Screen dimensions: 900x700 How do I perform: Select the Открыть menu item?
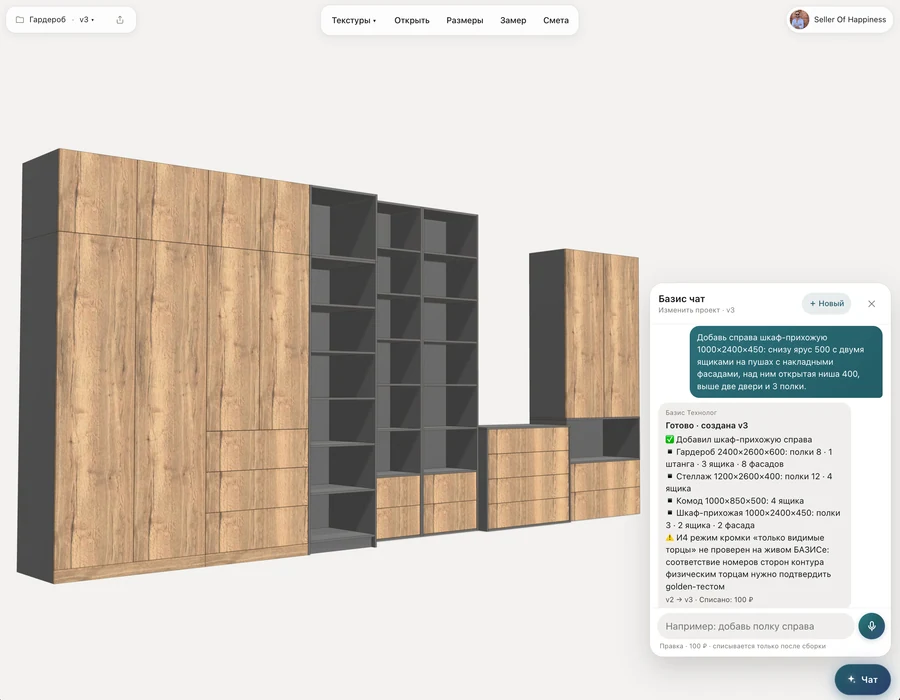[x=412, y=20]
